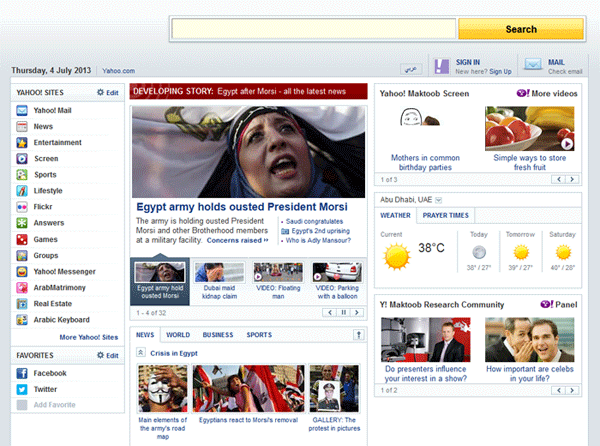Click the Sign Up link
600x446 pixels.
pos(500,72)
